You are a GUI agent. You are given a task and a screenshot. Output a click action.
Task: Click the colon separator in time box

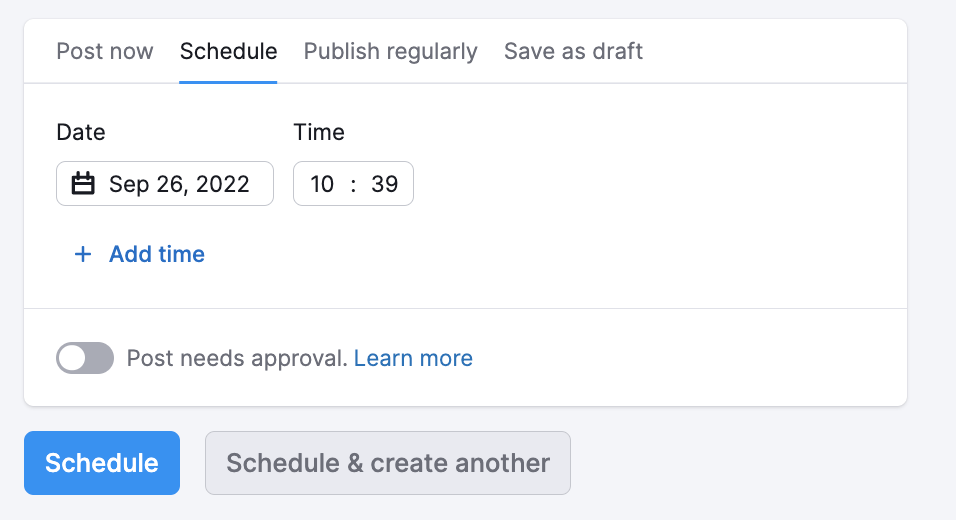(x=353, y=184)
